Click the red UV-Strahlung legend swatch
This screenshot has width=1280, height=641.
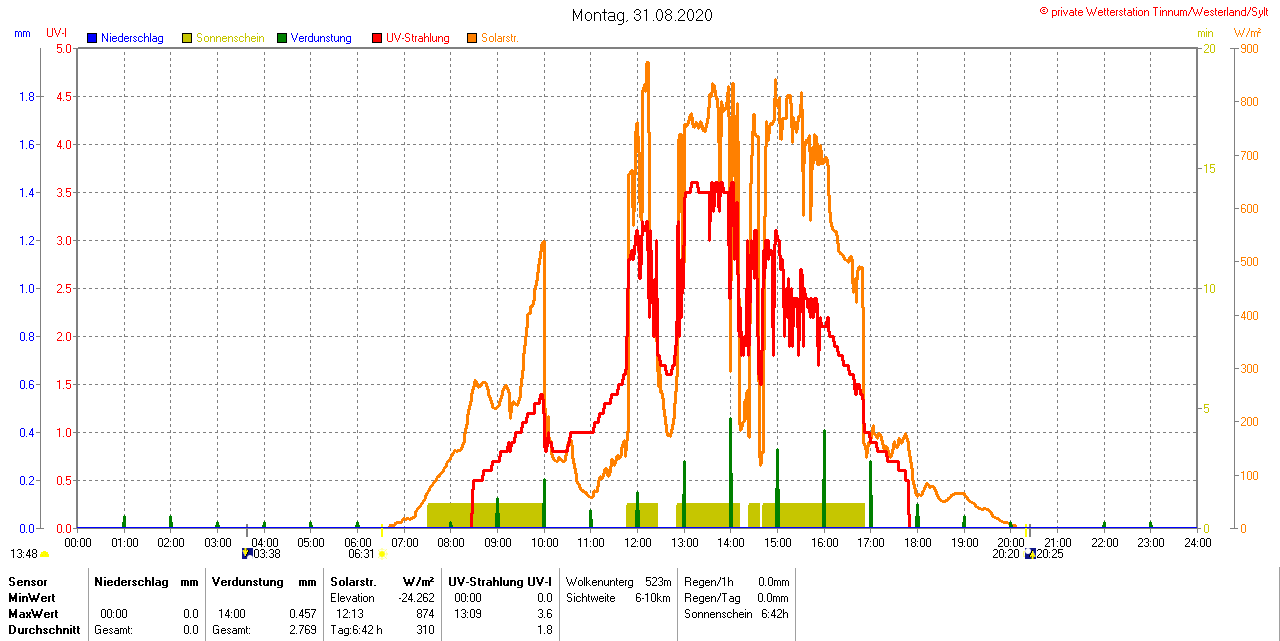377,38
